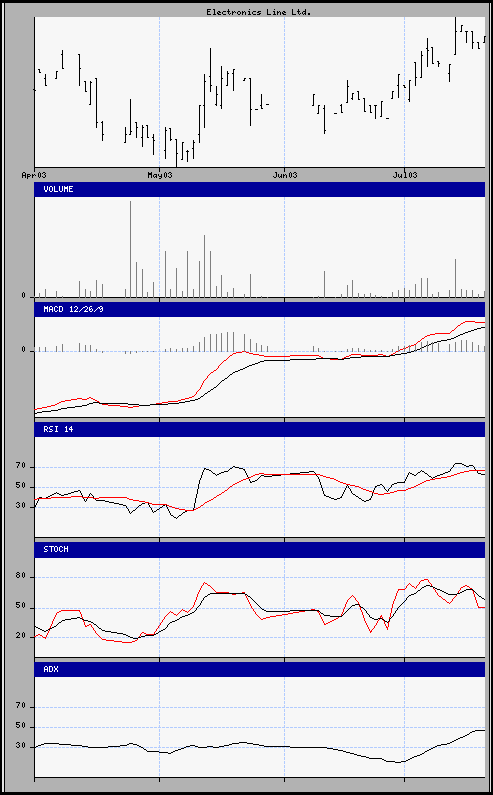This screenshot has width=493, height=795.
Task: Select the STOCH panel header
Action: pos(260,550)
